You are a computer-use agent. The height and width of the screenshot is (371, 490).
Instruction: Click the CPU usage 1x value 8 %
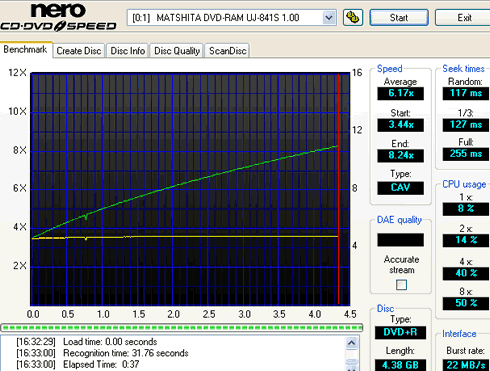[466, 209]
